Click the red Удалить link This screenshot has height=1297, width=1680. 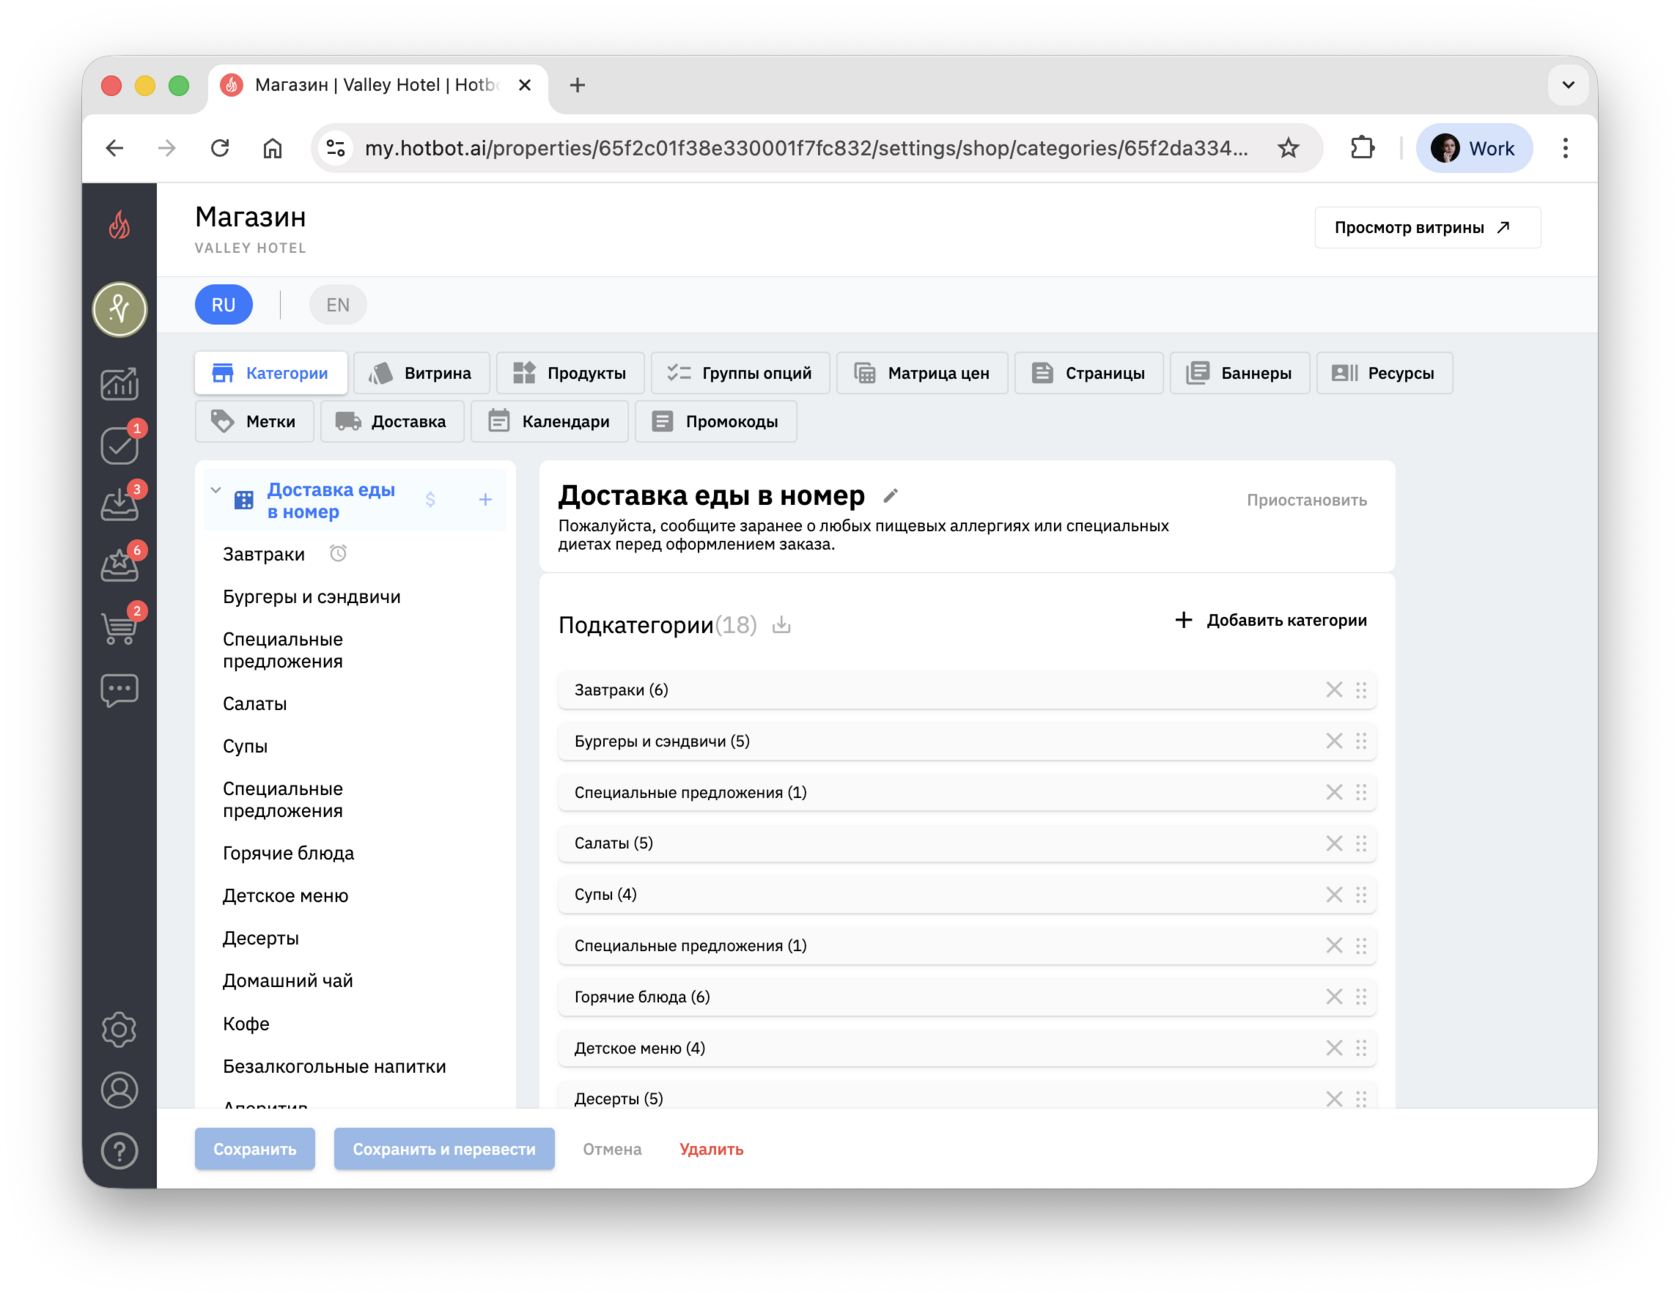(x=711, y=1149)
